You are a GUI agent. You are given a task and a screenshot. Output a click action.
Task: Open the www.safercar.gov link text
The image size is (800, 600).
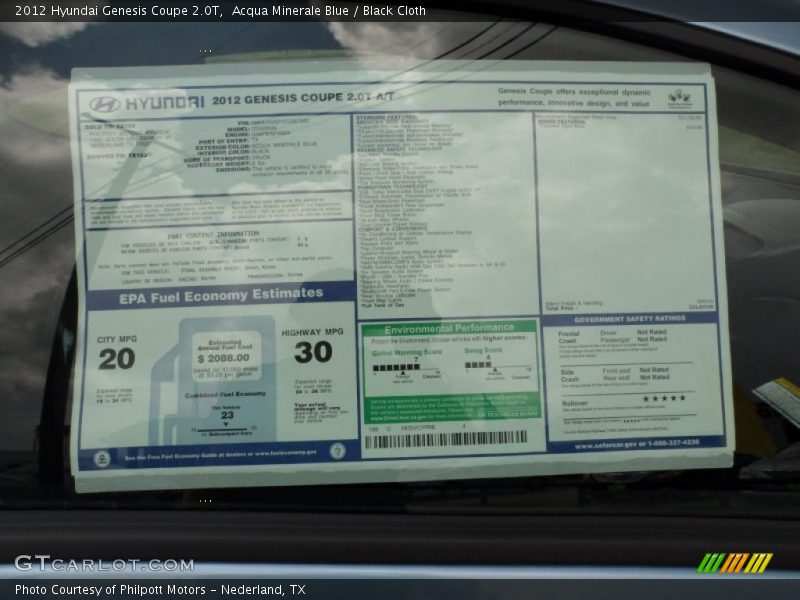tap(637, 444)
